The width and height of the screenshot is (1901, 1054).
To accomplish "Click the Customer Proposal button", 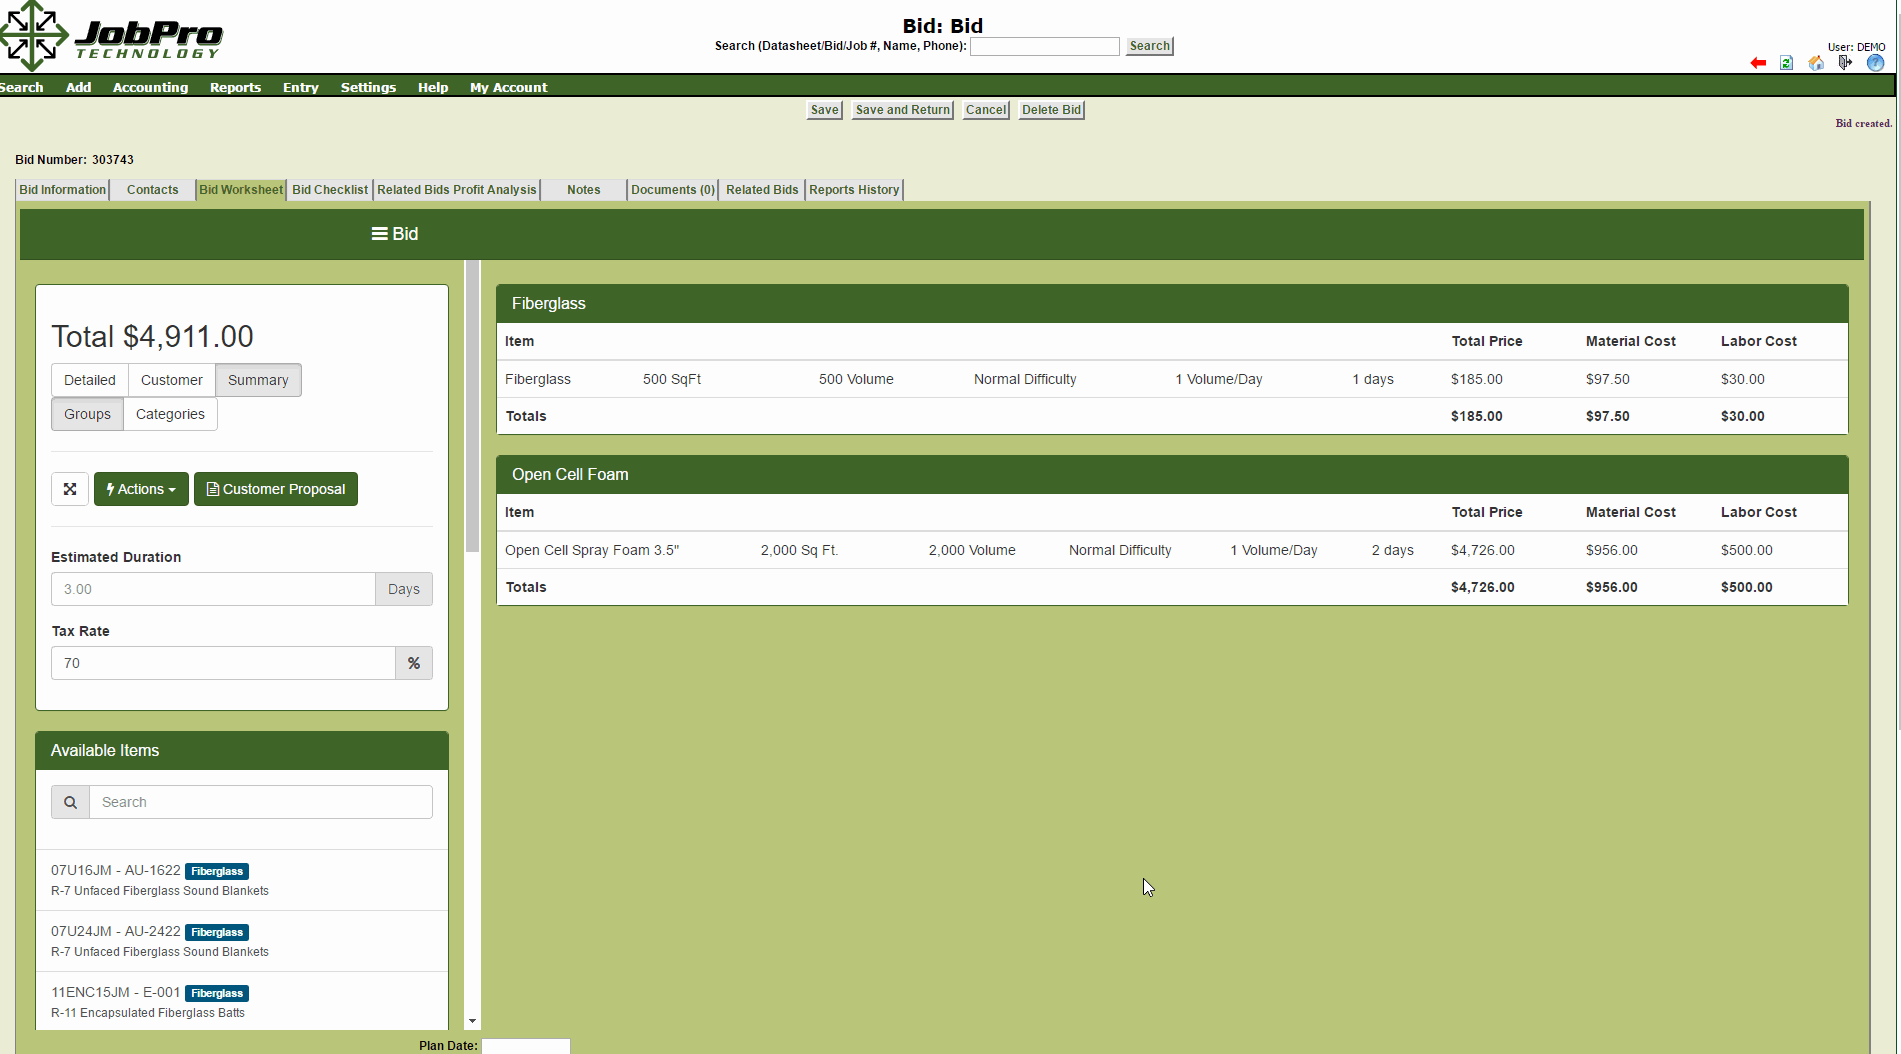I will (275, 489).
